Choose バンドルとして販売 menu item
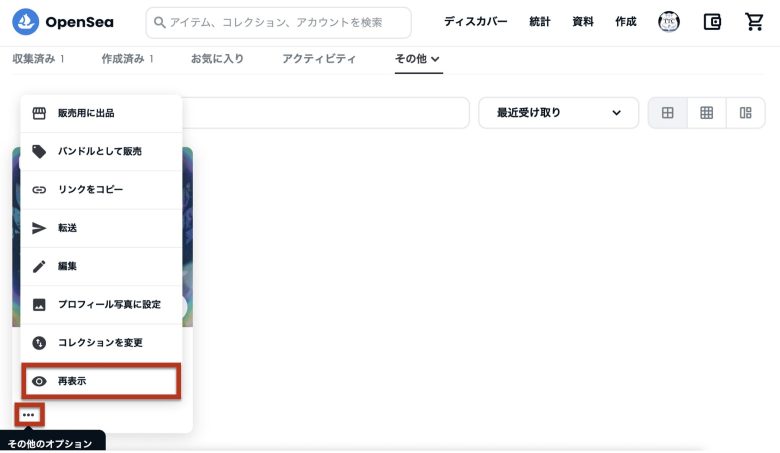Image resolution: width=780 pixels, height=453 pixels. click(x=101, y=151)
